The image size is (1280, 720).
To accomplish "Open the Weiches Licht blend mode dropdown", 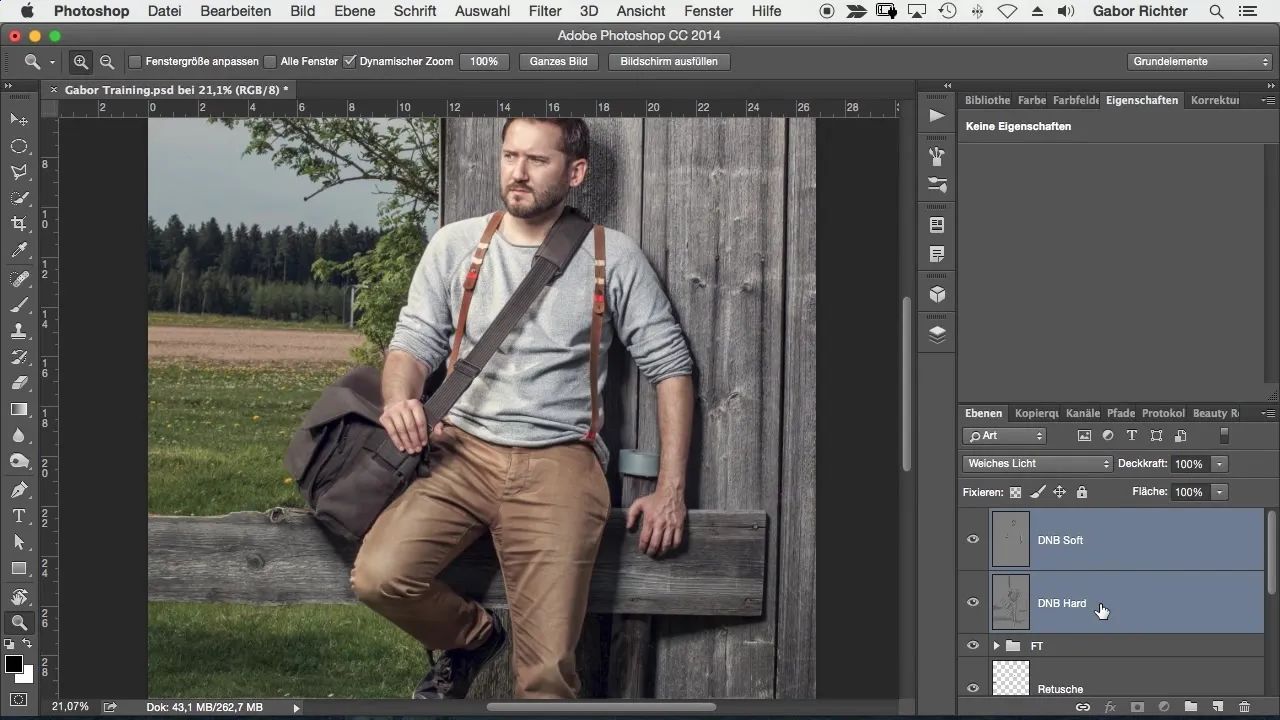I will [1037, 464].
